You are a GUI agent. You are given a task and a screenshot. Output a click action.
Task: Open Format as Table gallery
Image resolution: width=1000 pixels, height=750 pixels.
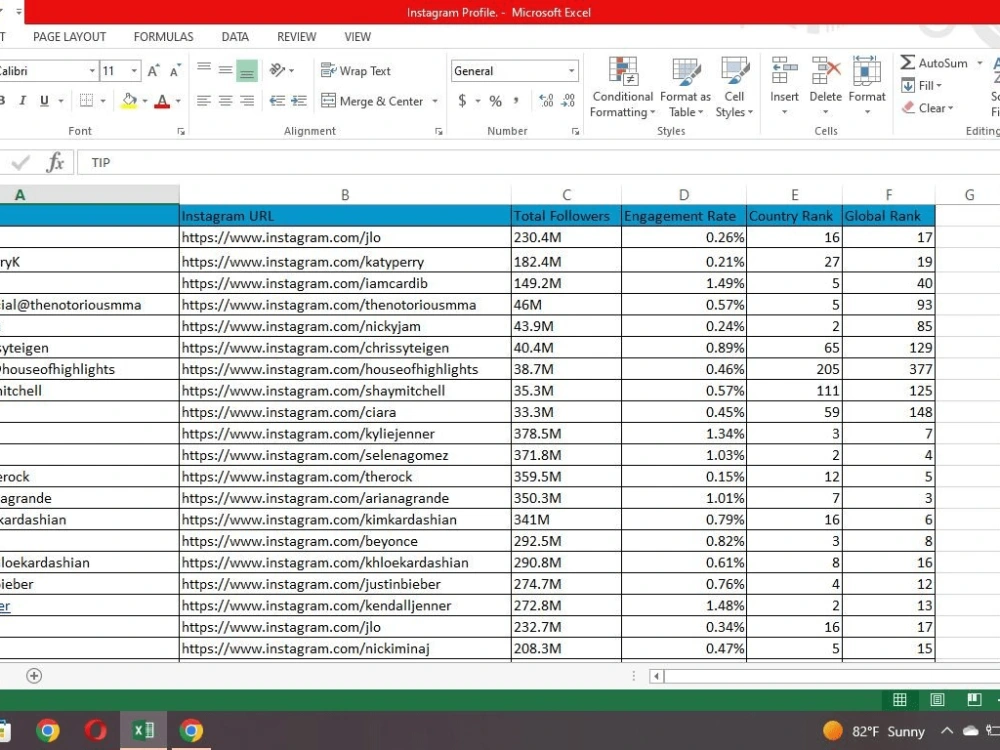pos(686,87)
